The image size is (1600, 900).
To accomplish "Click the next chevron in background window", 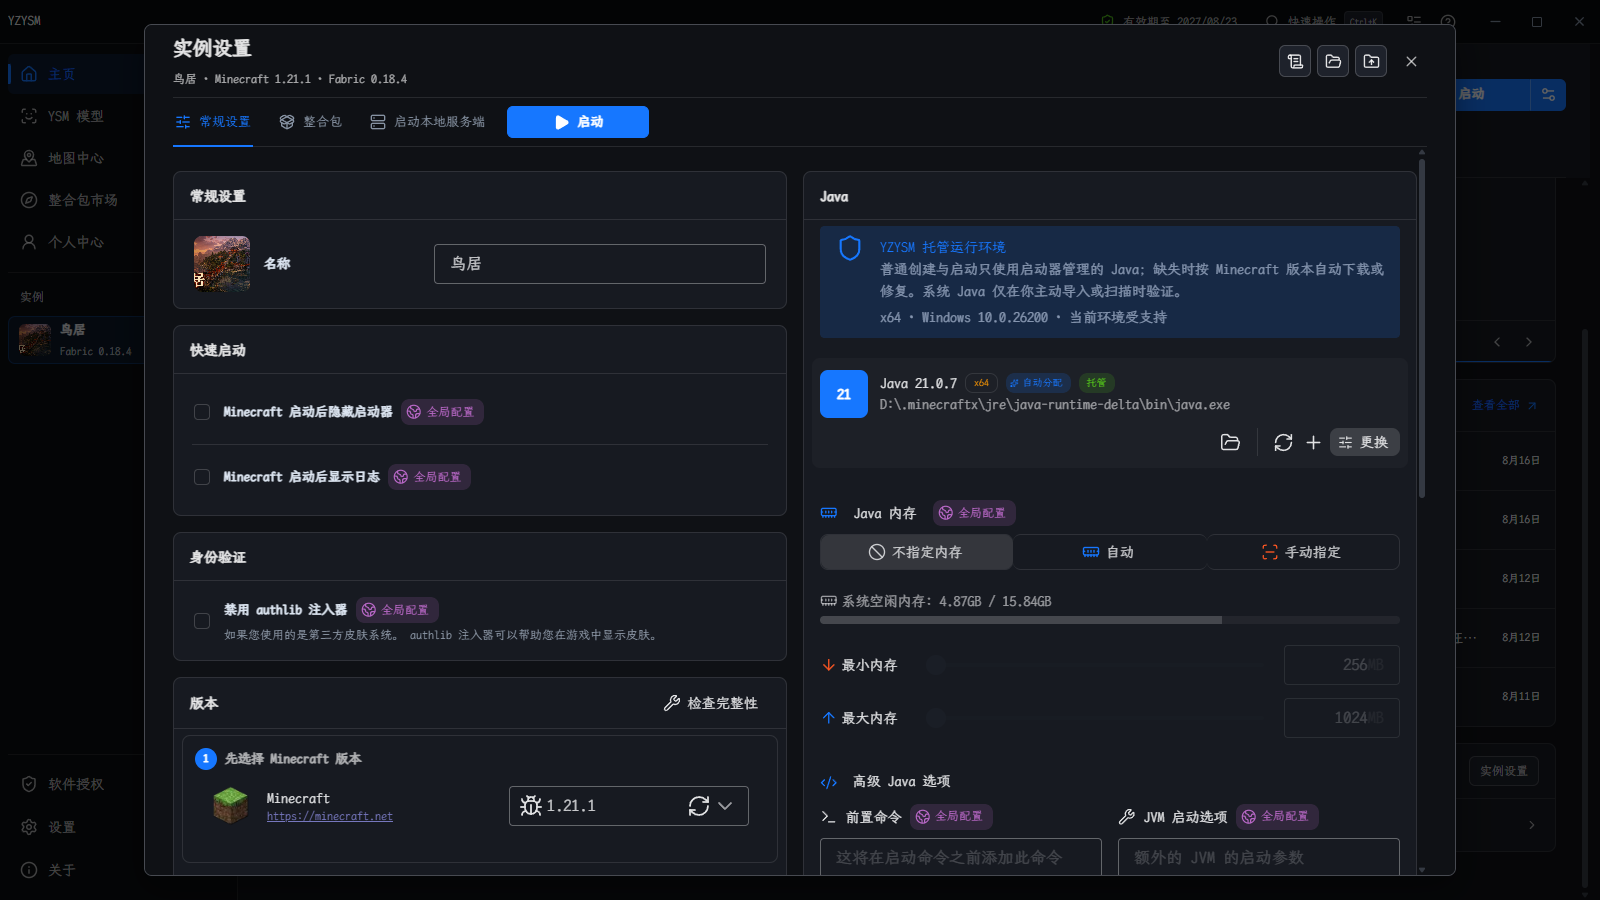I will click(1529, 342).
